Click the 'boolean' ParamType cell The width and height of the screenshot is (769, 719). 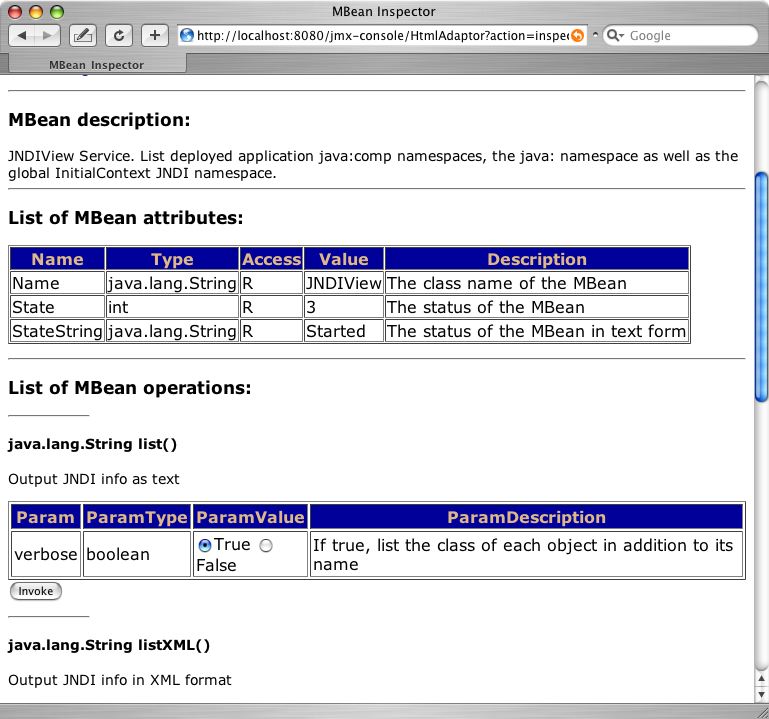(137, 554)
